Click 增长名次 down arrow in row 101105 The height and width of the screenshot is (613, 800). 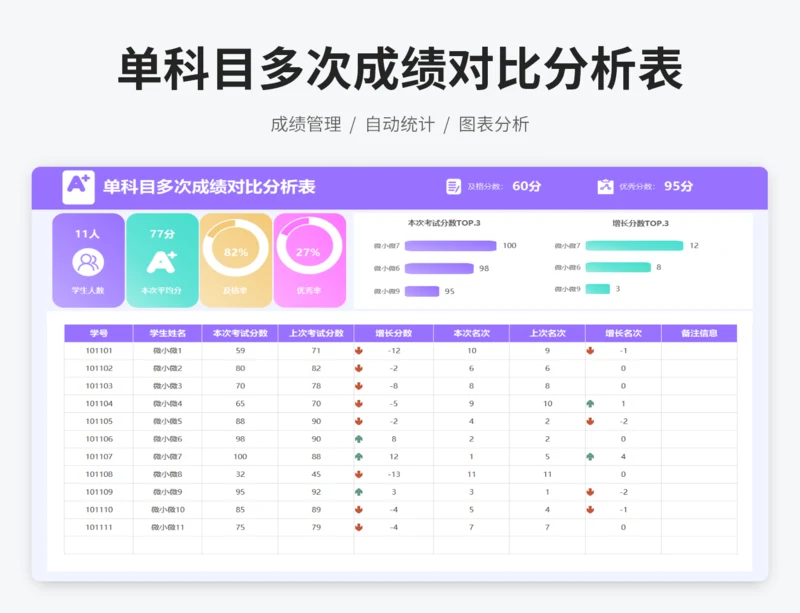click(x=590, y=421)
